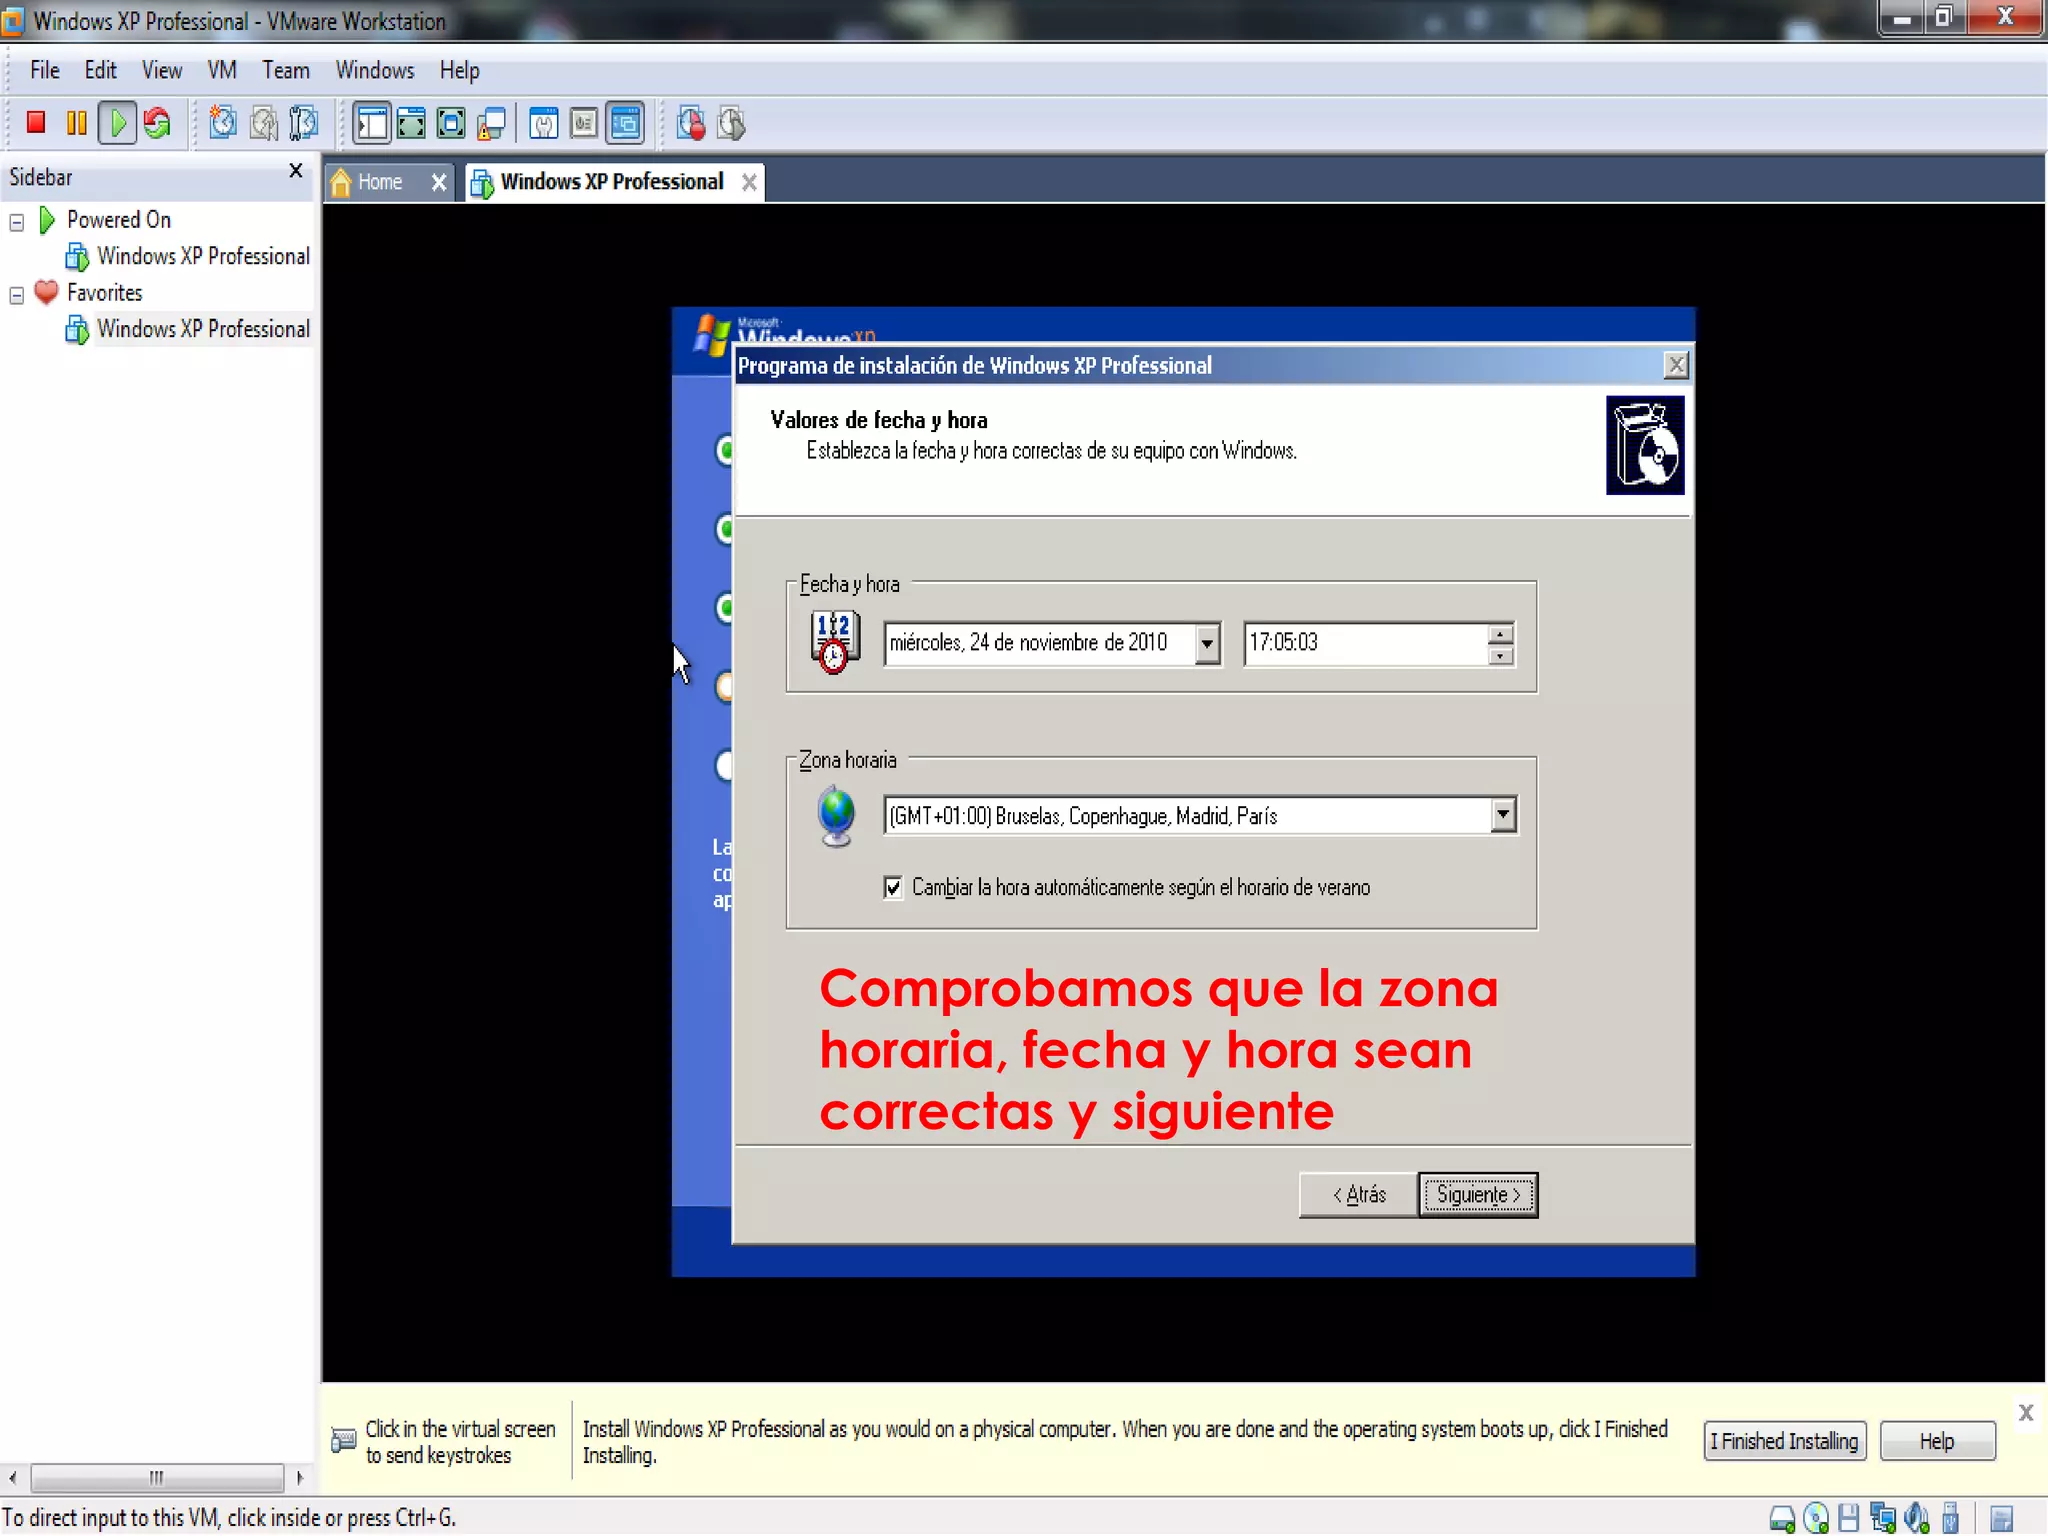
Task: Click the Siguiente button
Action: (x=1477, y=1194)
